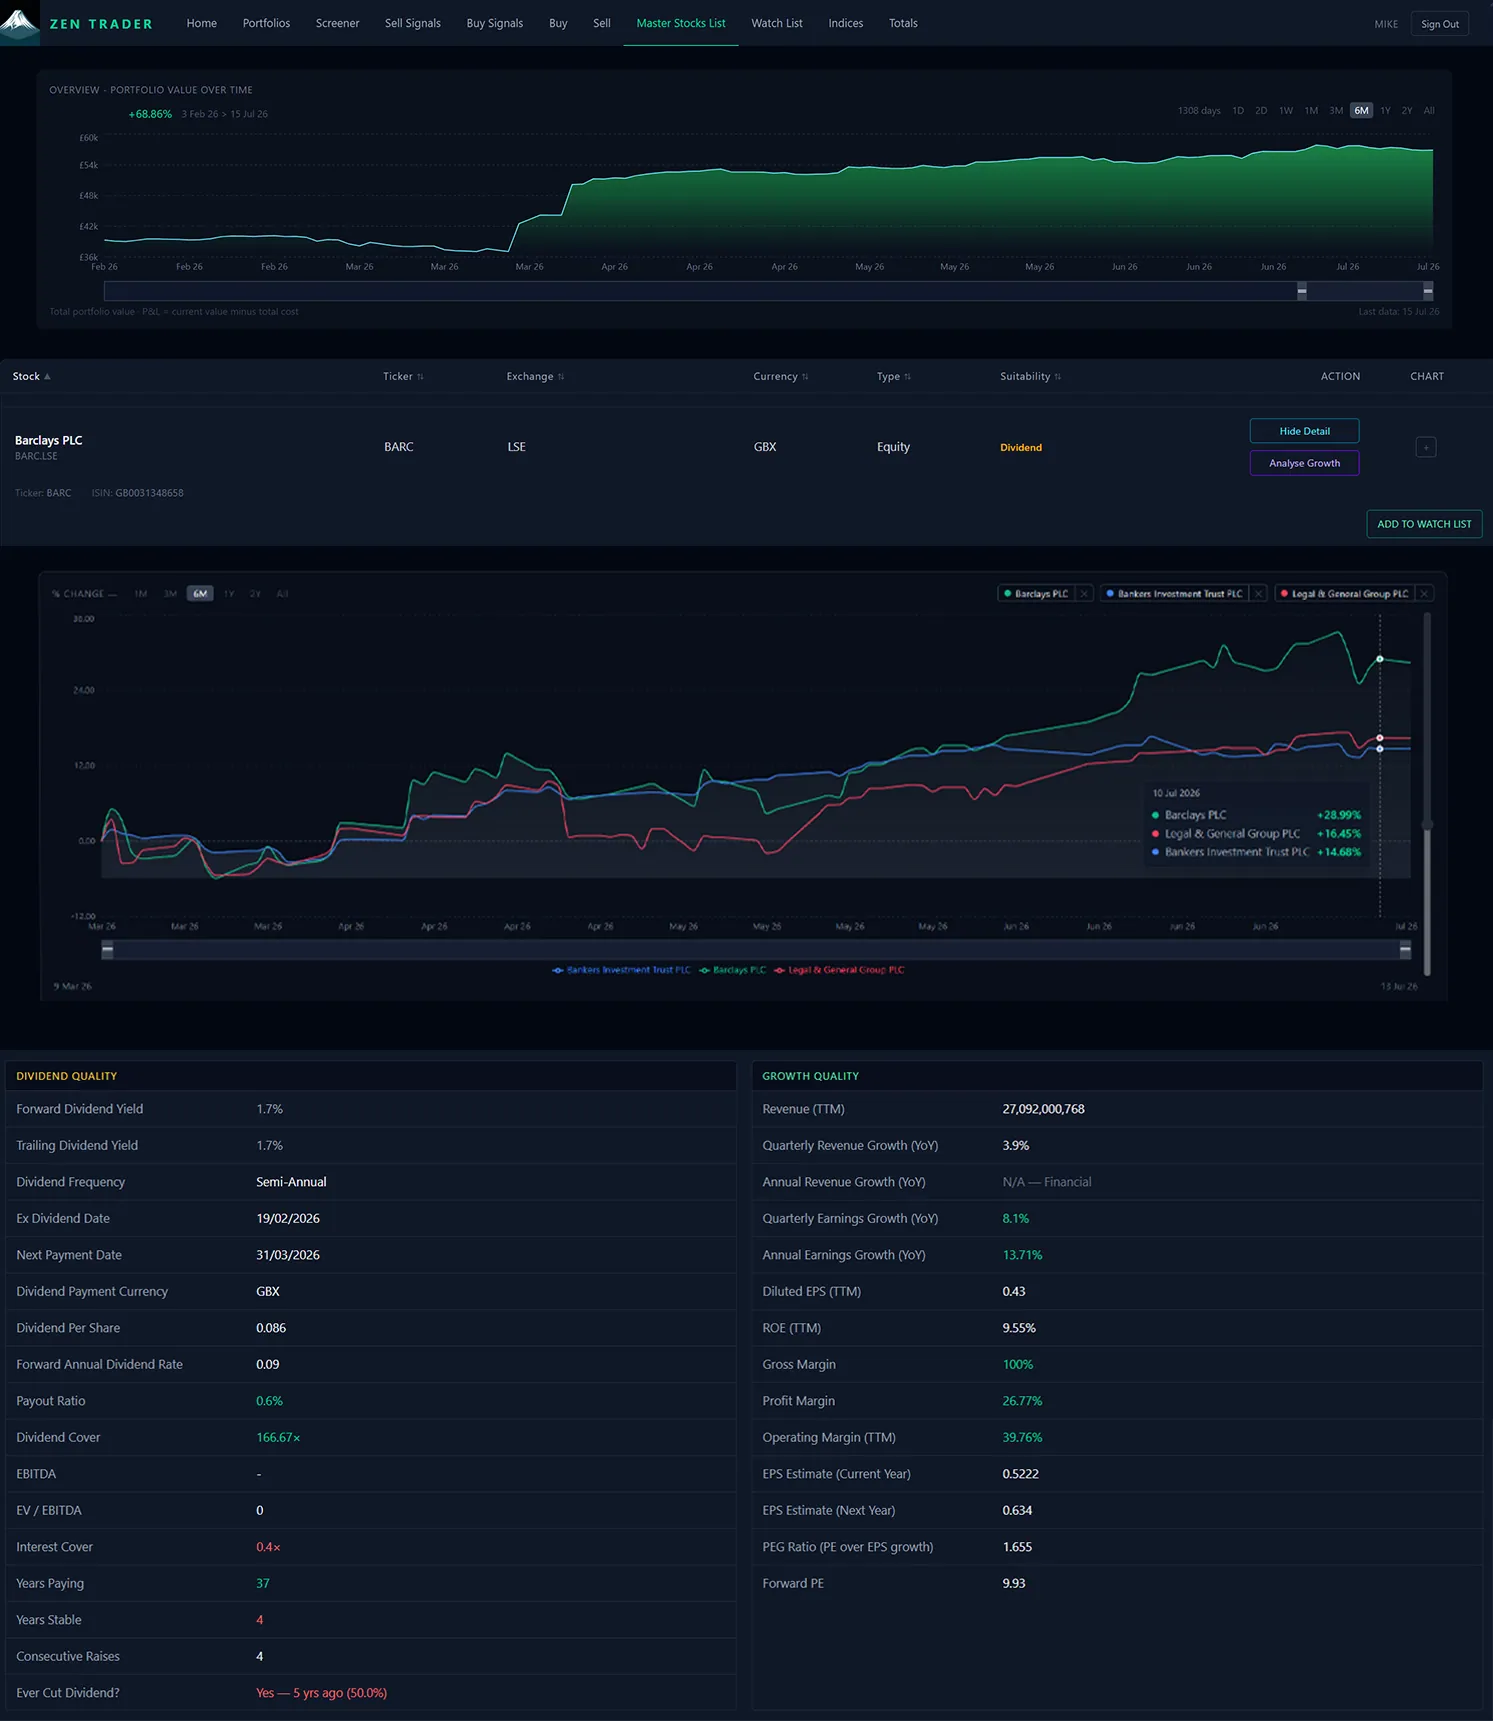Sort the table by Exchange column
The image size is (1493, 1721).
pyautogui.click(x=535, y=377)
